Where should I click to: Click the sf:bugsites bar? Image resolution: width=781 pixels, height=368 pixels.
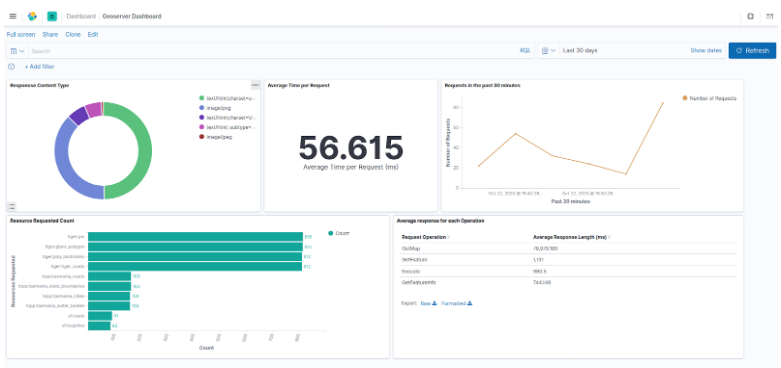coord(100,326)
